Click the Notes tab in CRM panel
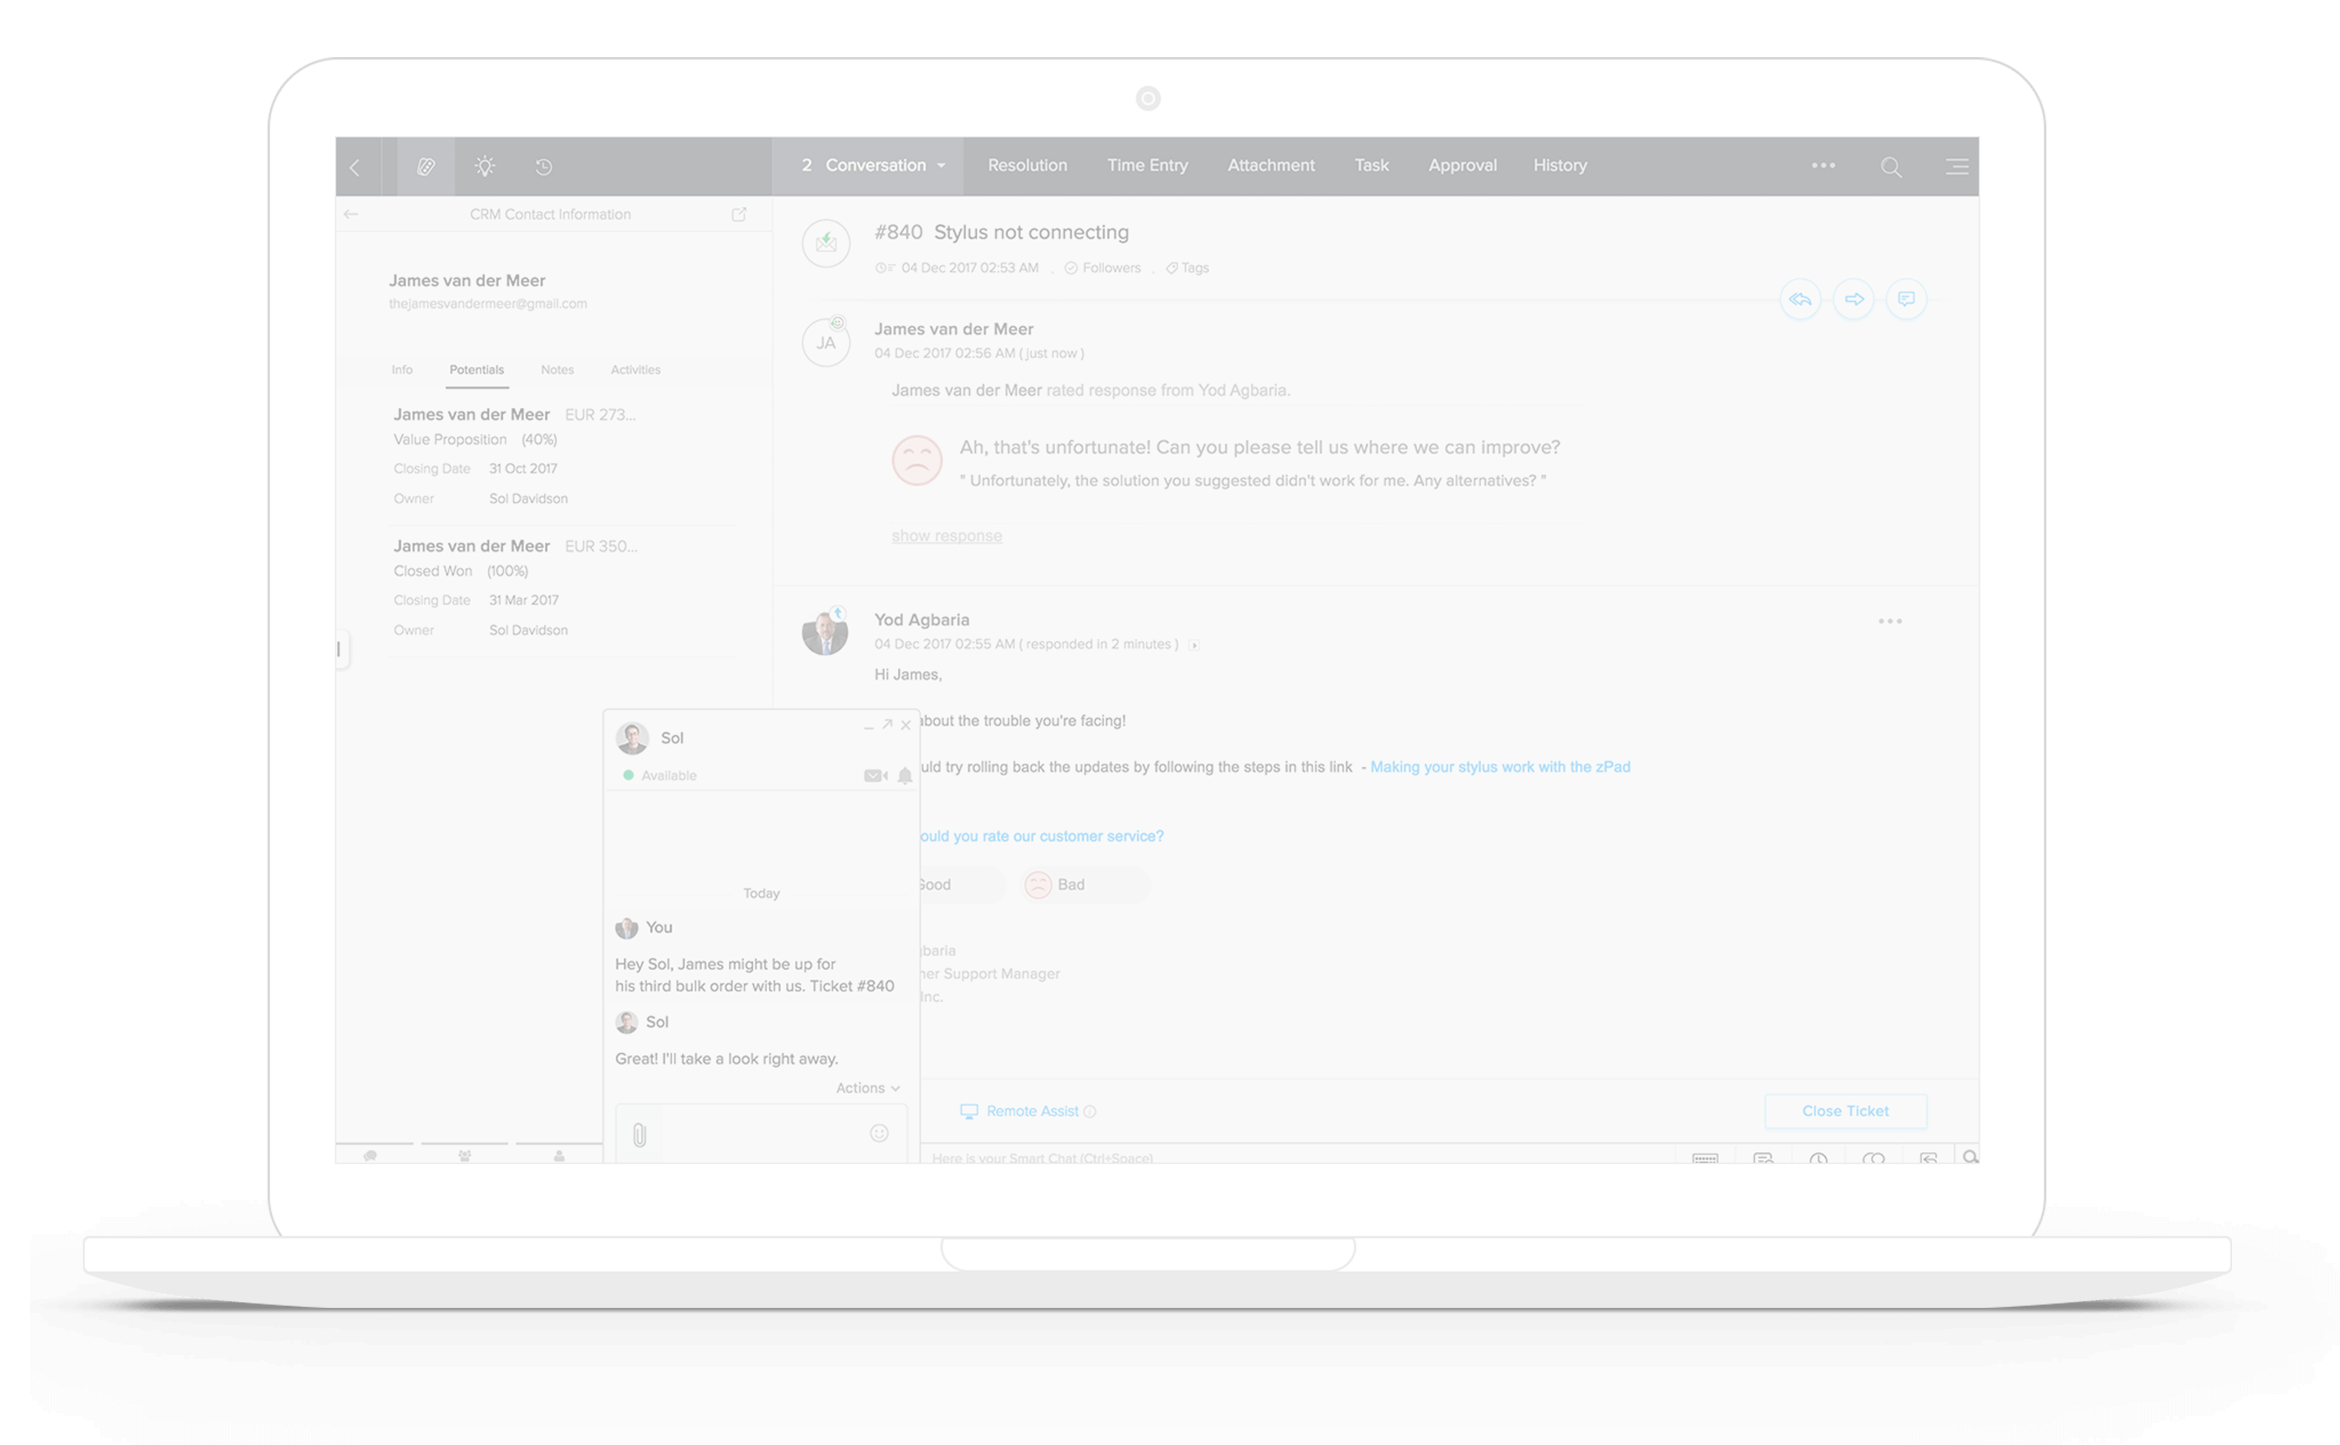This screenshot has width=2340, height=1445. [557, 369]
